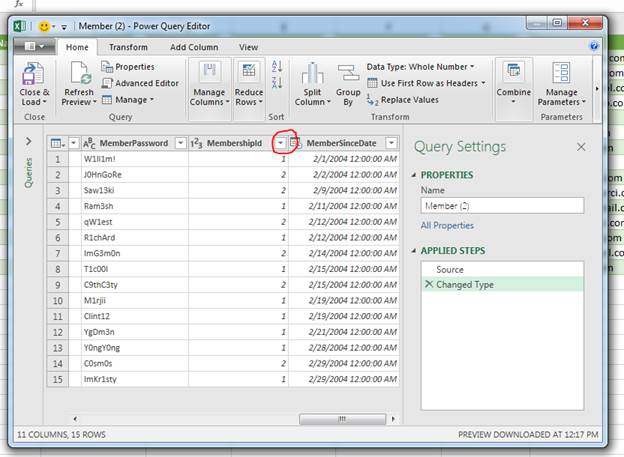Click the Reduce Rows icon
This screenshot has width=624, height=457.
249,71
